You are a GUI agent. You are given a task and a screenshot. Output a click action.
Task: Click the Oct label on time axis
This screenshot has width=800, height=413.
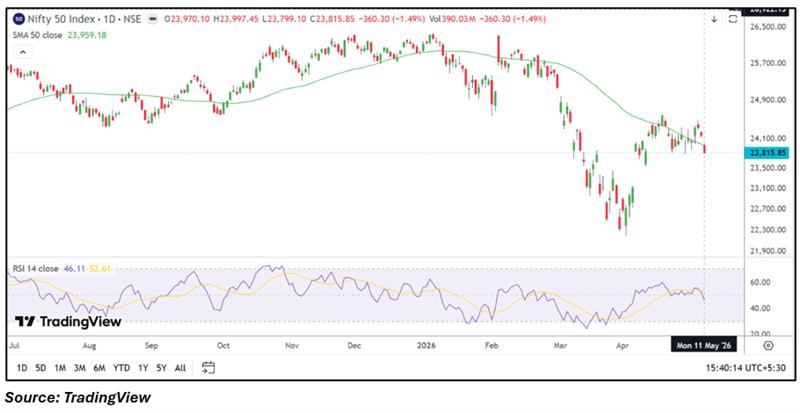click(x=223, y=346)
